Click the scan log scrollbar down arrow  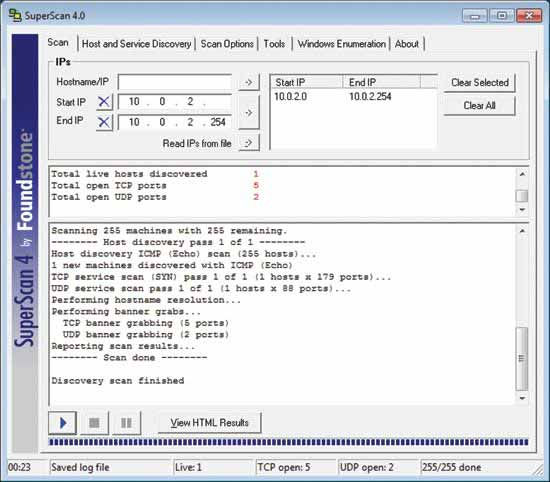tap(522, 398)
